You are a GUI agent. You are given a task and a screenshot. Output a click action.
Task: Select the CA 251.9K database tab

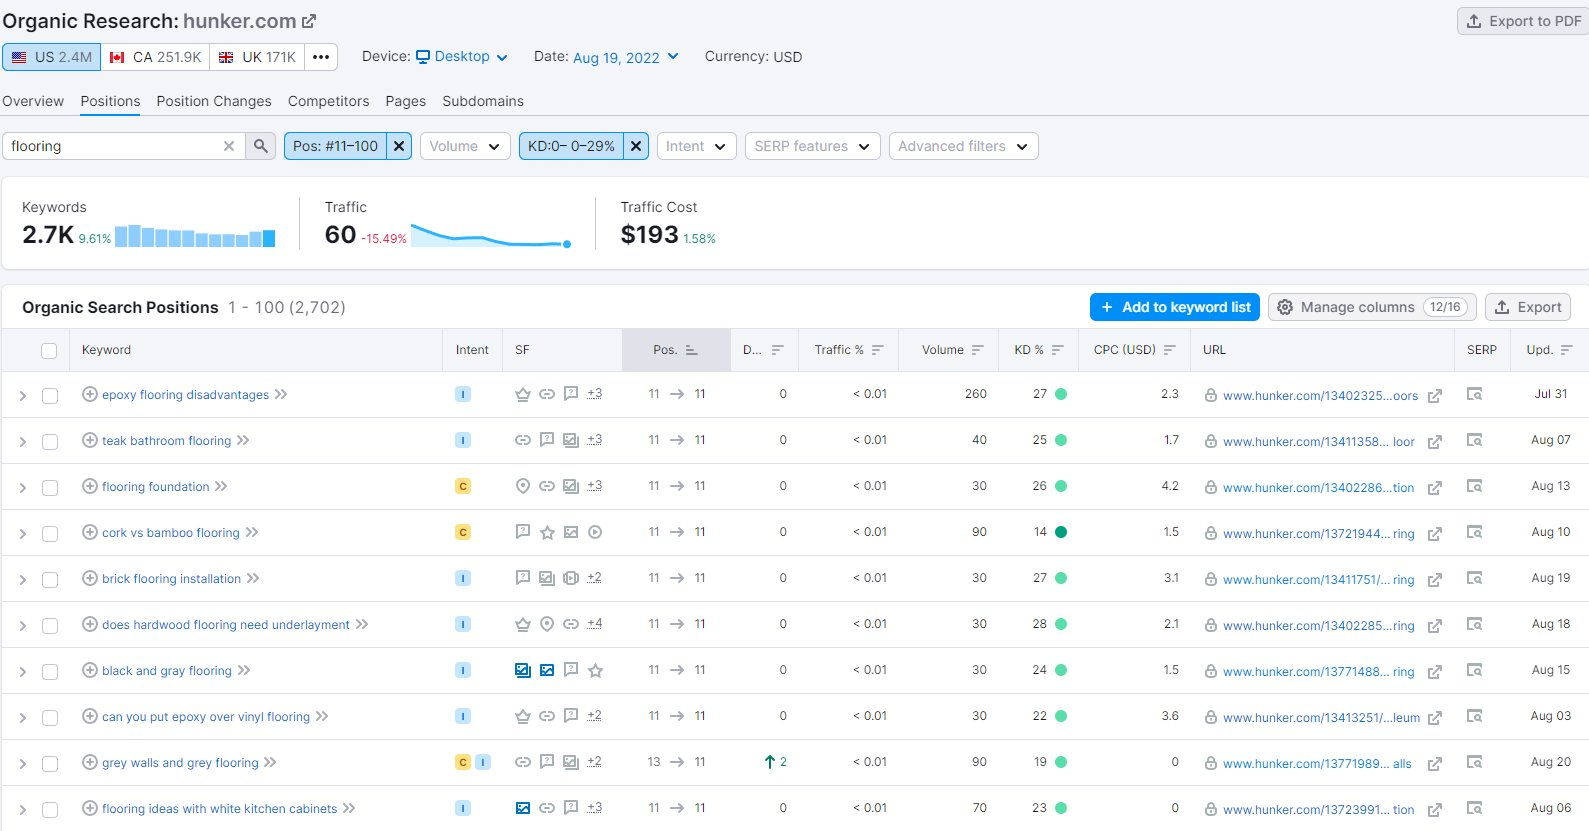pyautogui.click(x=155, y=57)
